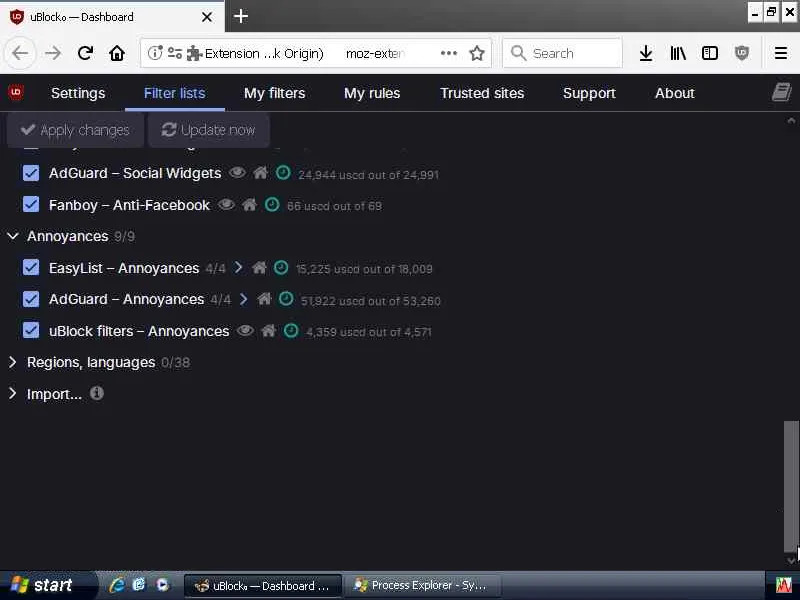Viewport: 800px width, 600px height.
Task: Open the Support tab
Action: pyautogui.click(x=589, y=93)
